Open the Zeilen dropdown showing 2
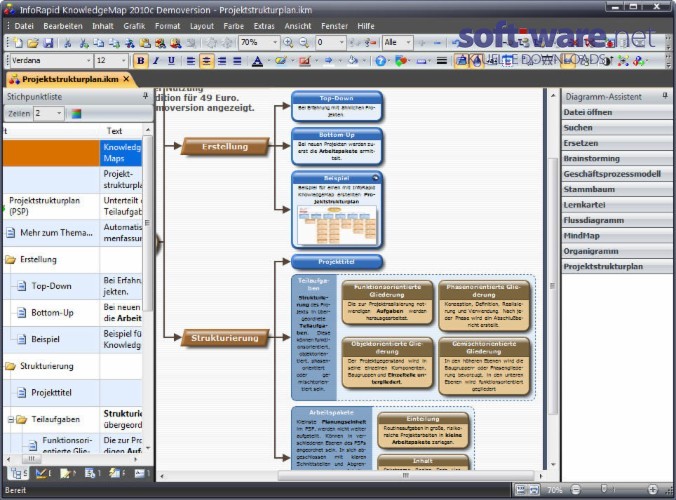Image resolution: width=676 pixels, height=500 pixels. [59, 113]
